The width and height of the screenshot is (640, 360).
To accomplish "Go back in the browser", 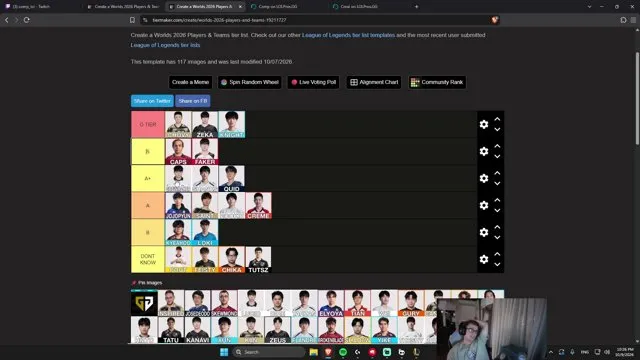I will point(7,20).
